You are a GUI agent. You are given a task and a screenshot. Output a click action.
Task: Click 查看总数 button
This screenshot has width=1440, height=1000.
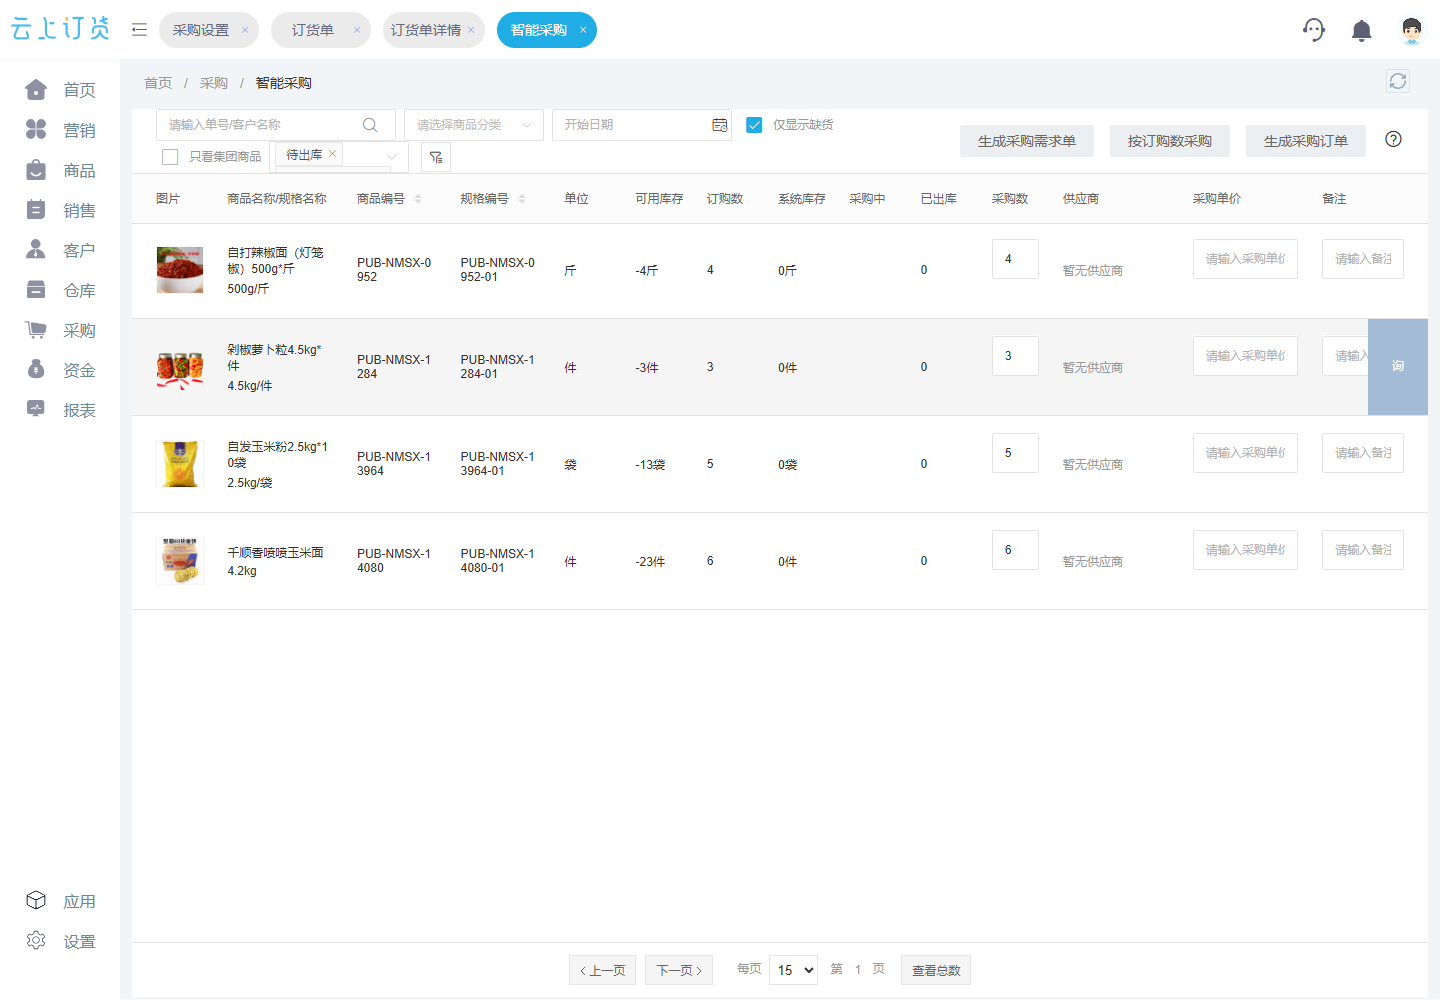pos(936,970)
